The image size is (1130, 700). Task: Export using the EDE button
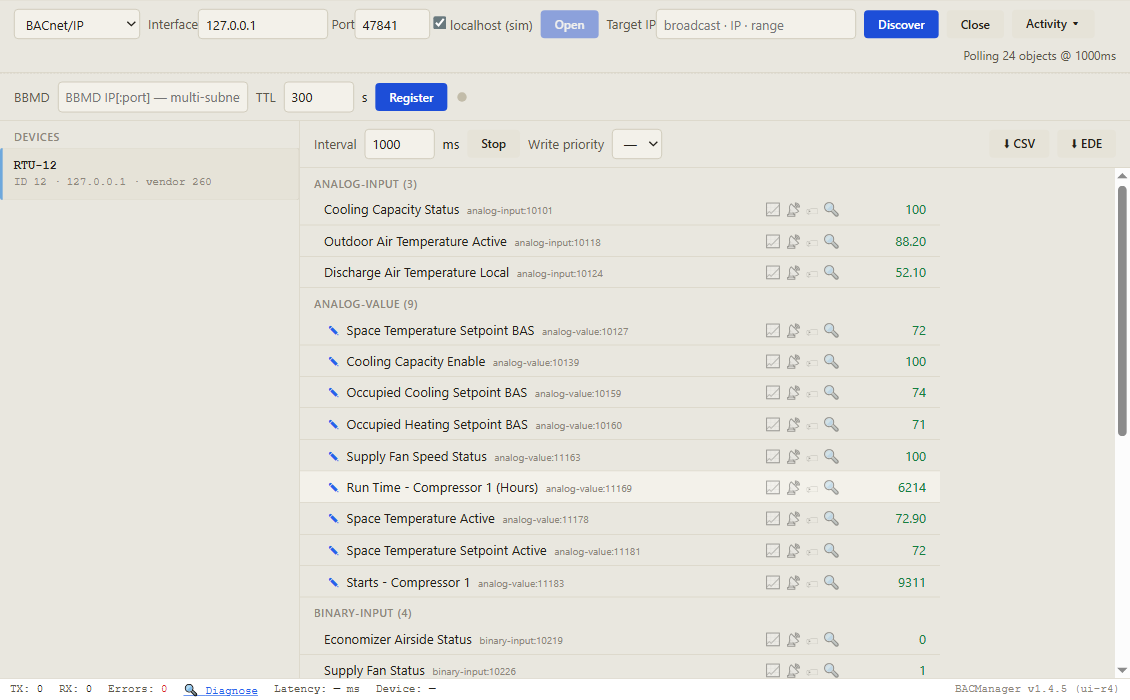[x=1086, y=144]
